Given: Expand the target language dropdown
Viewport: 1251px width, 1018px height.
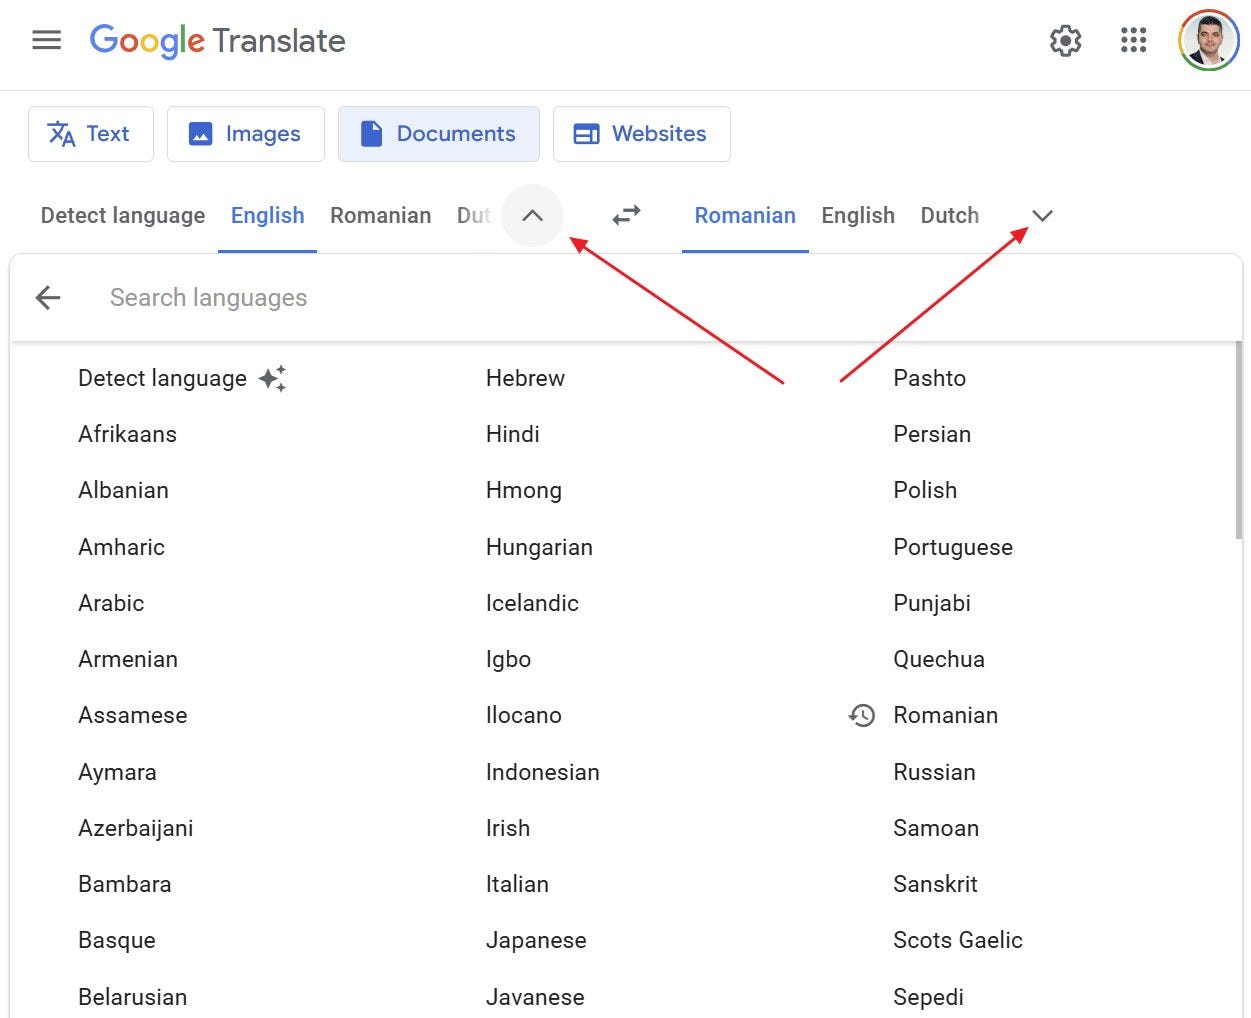Looking at the screenshot, I should coord(1042,215).
